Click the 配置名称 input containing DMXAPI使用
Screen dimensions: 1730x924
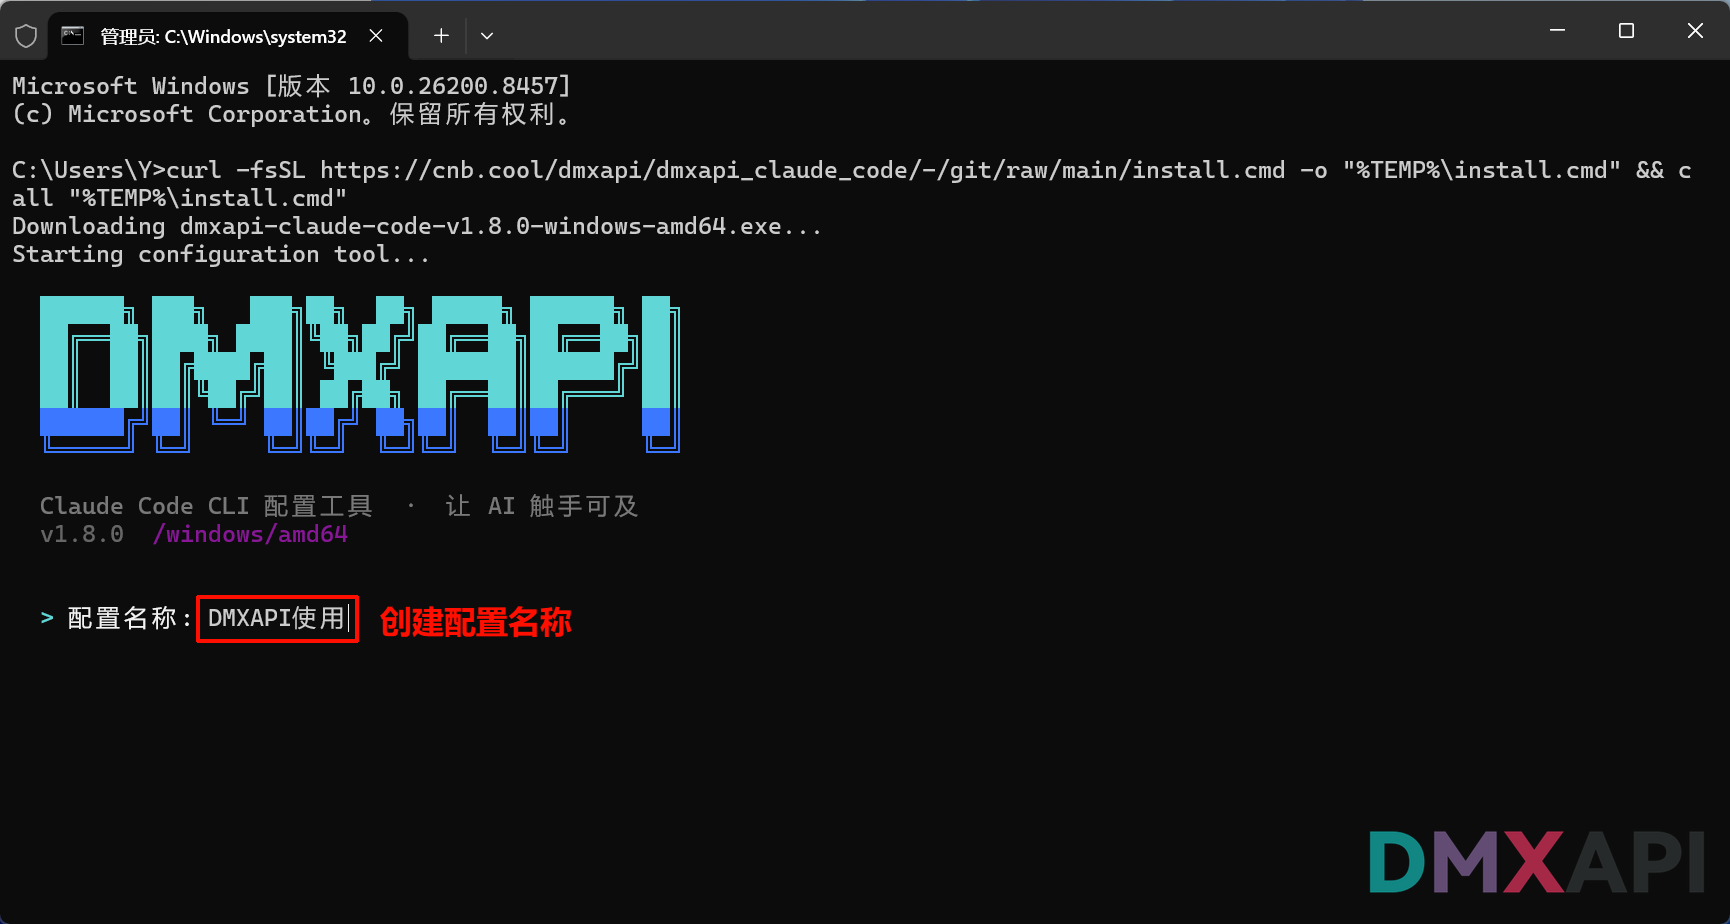277,619
